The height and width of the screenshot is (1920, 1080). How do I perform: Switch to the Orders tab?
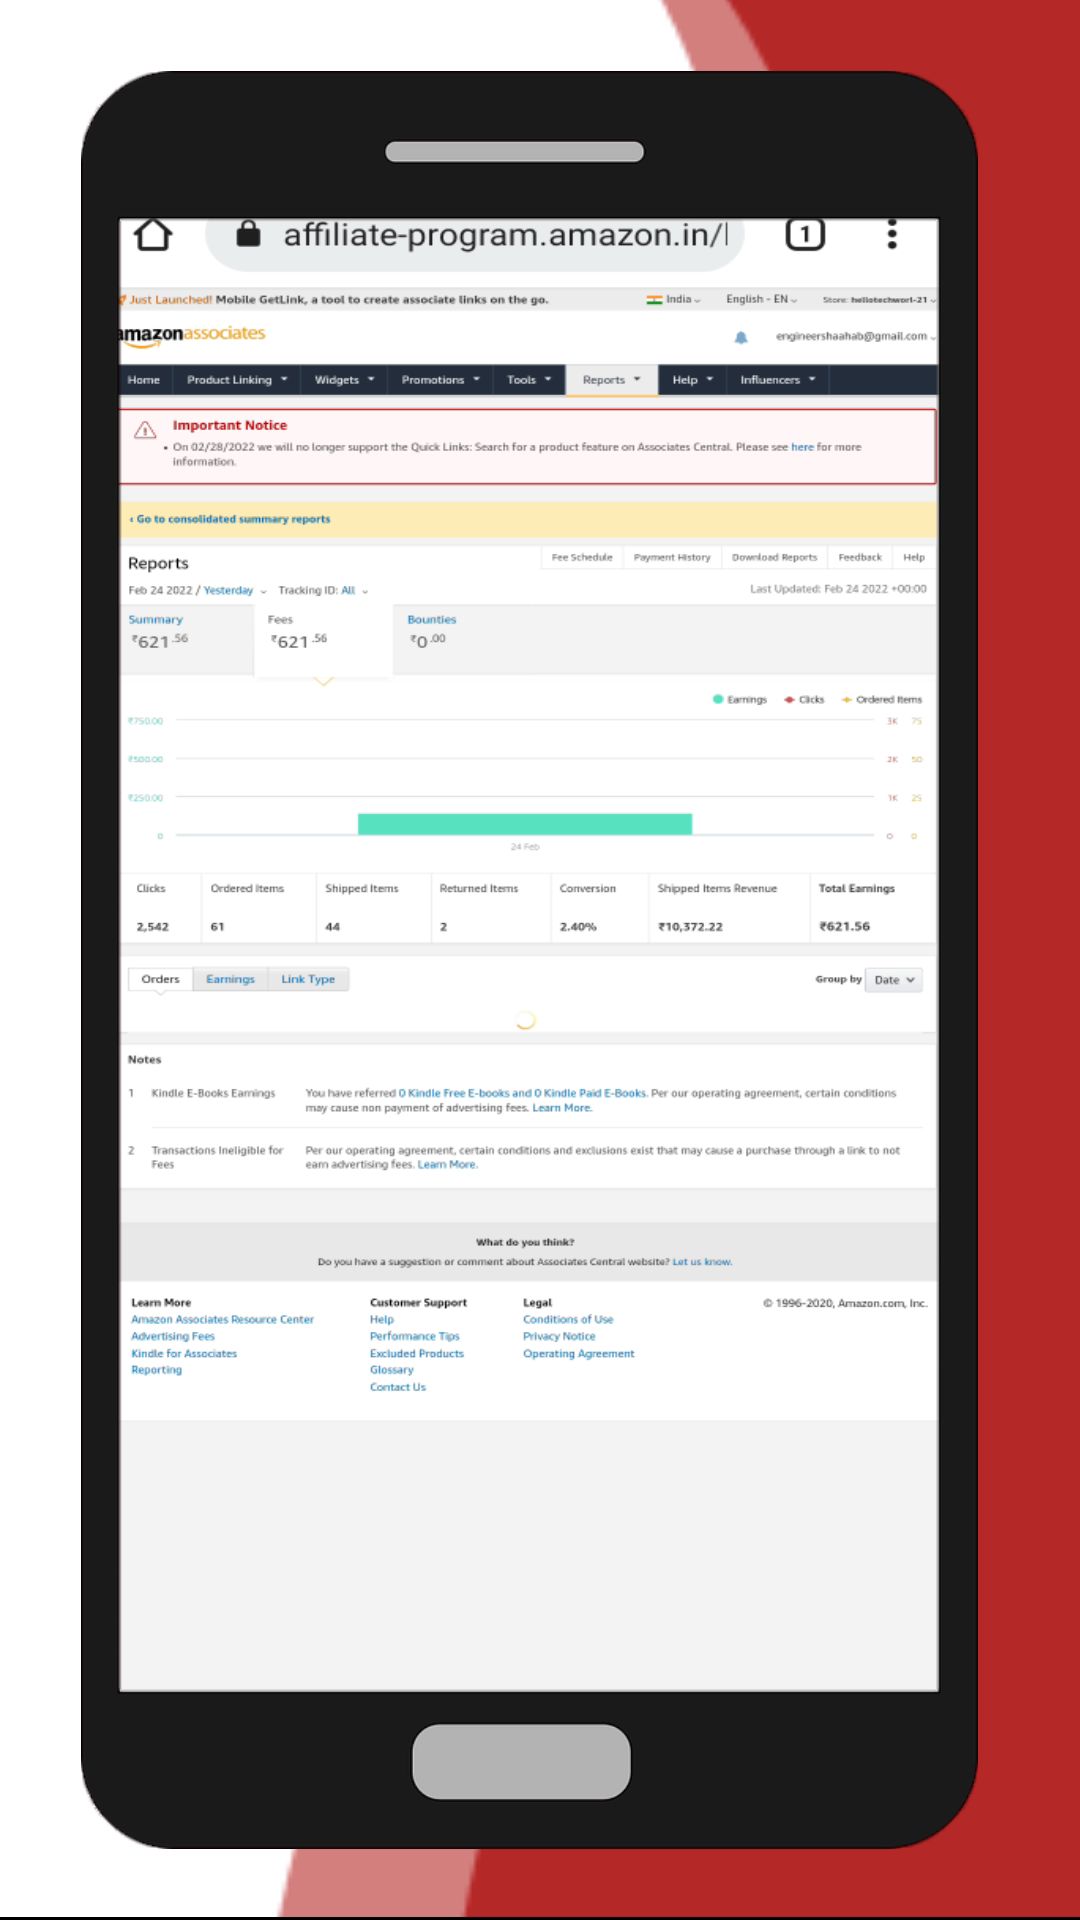click(160, 979)
